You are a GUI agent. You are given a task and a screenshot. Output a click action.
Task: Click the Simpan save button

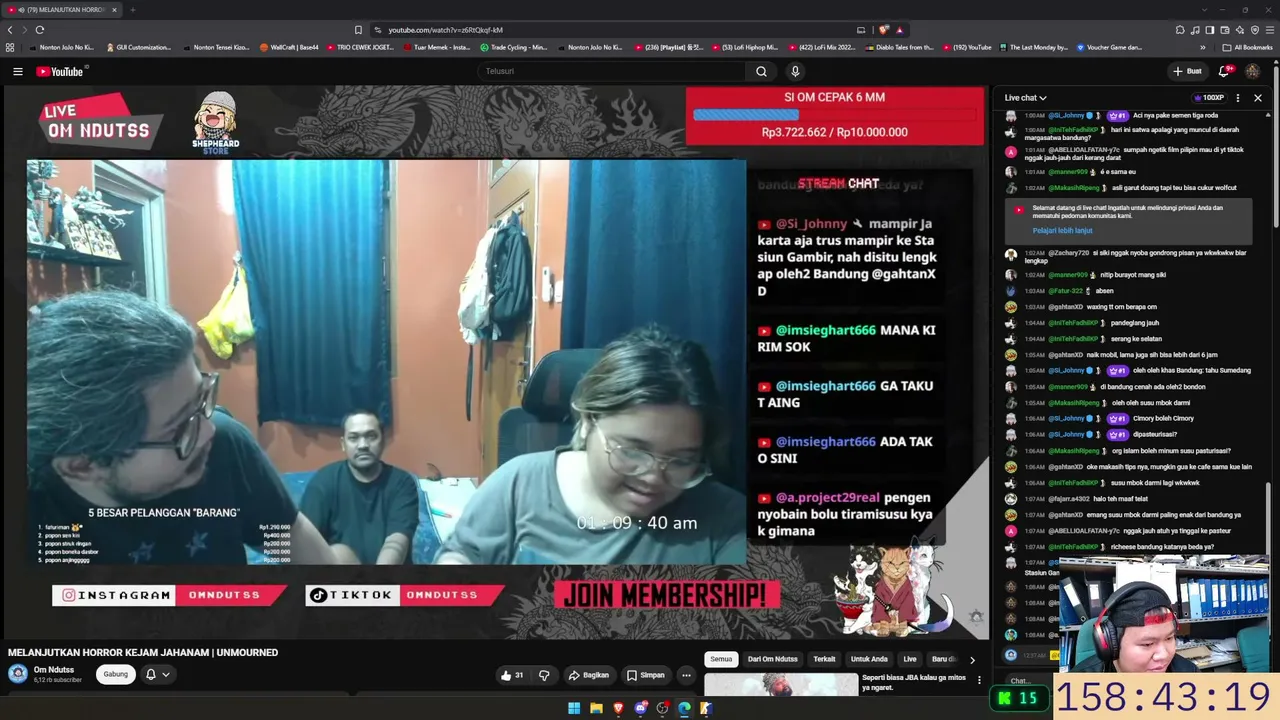point(646,675)
